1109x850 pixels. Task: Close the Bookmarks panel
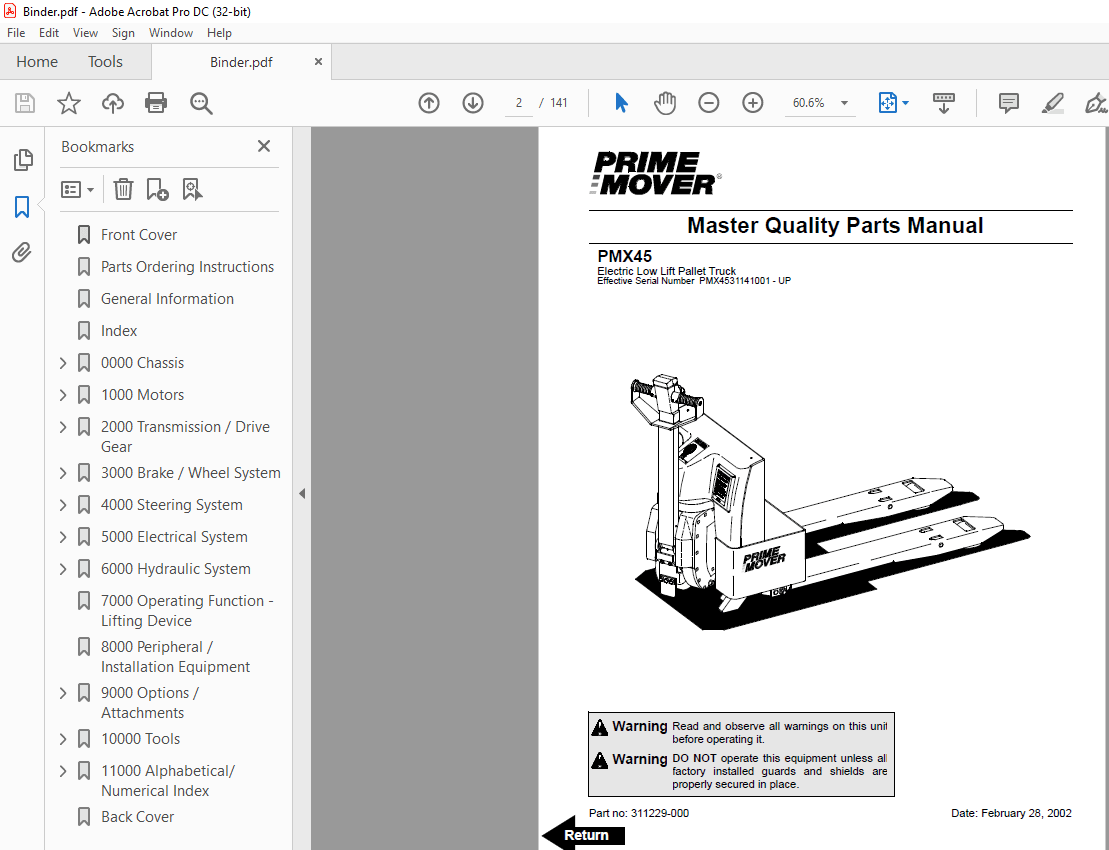point(263,146)
